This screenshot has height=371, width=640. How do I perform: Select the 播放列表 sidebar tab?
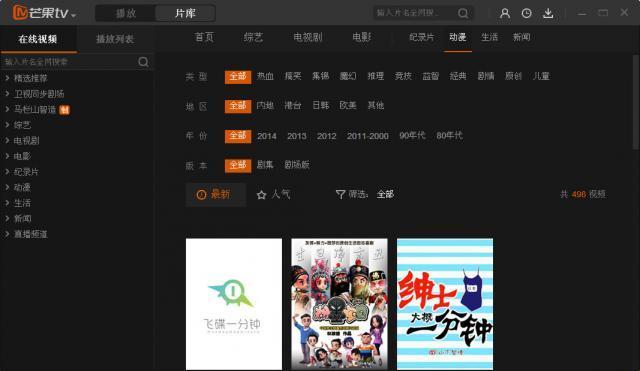click(115, 39)
